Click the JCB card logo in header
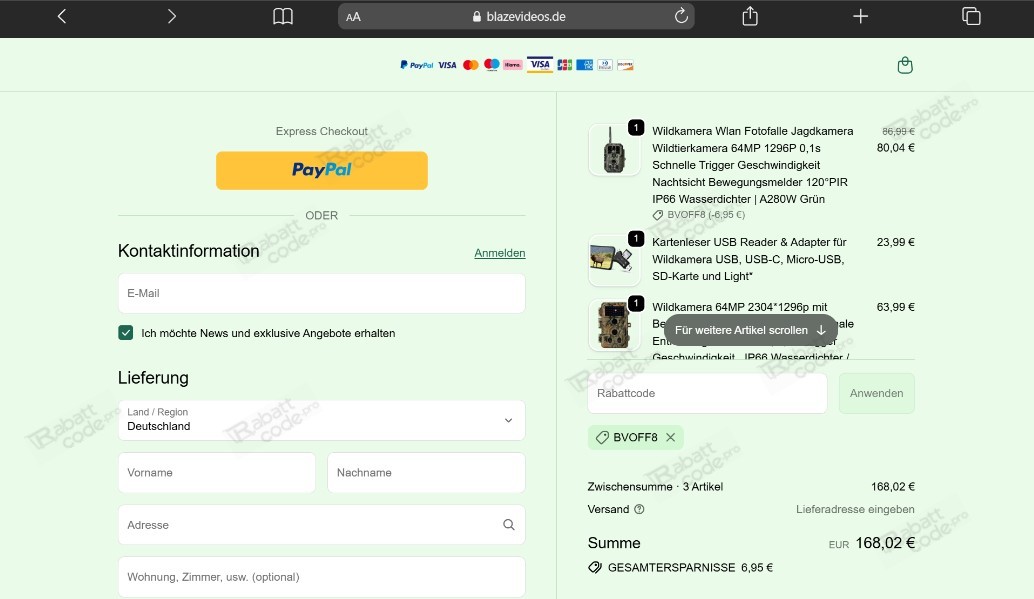The image size is (1034, 599). (x=564, y=65)
